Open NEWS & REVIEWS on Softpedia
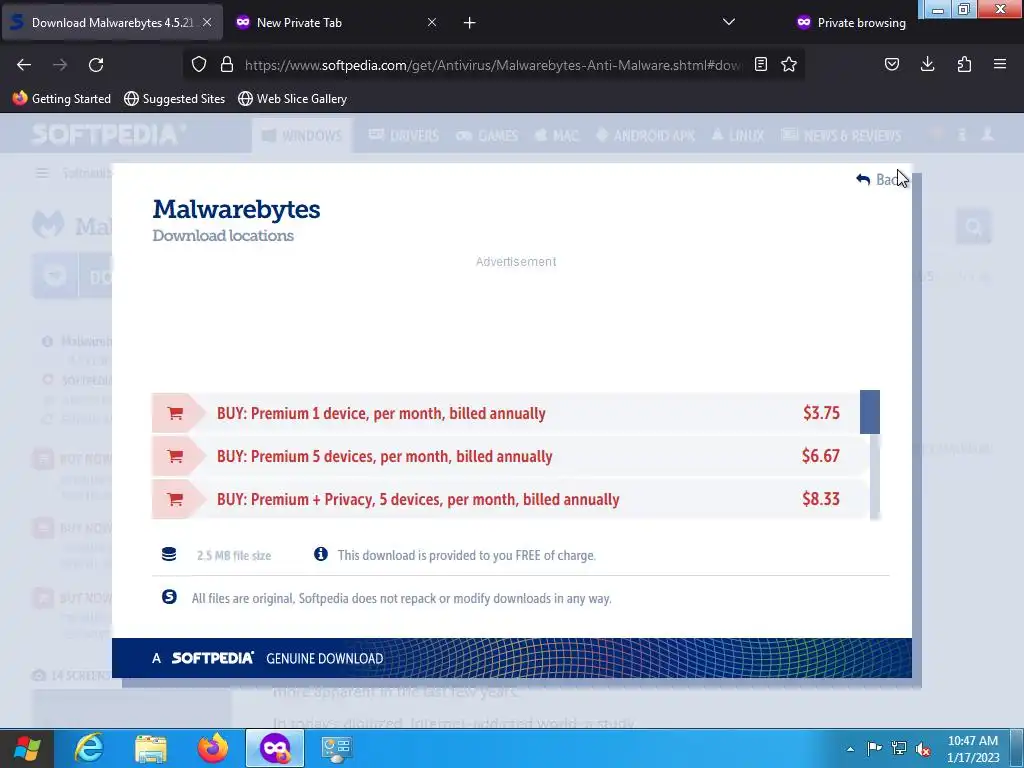 coord(841,136)
